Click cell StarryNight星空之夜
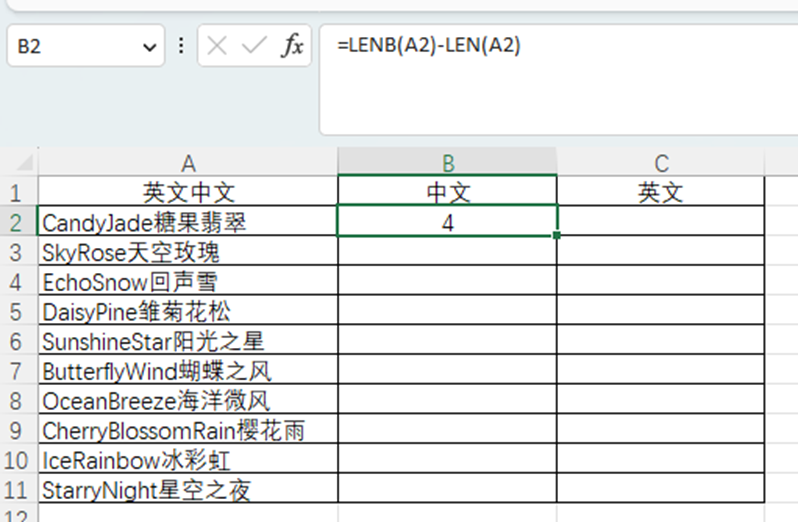The image size is (798, 522). coord(188,489)
